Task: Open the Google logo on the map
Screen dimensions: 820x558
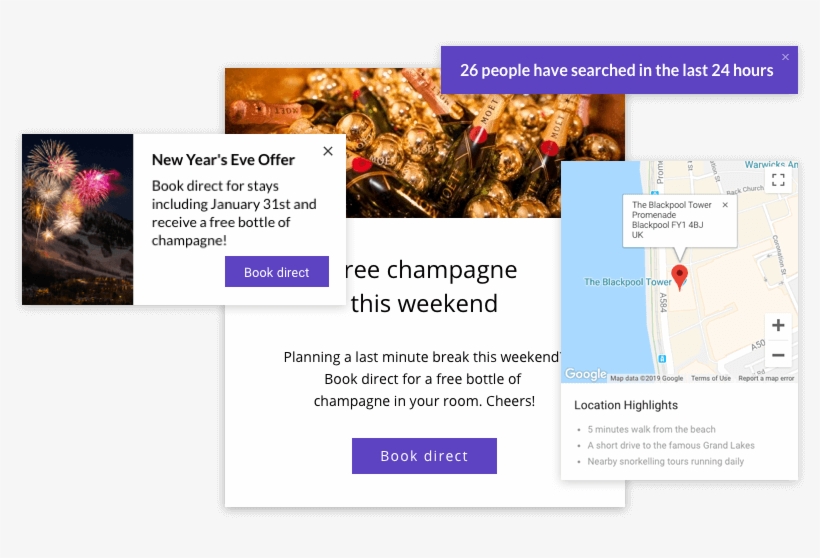Action: 585,374
